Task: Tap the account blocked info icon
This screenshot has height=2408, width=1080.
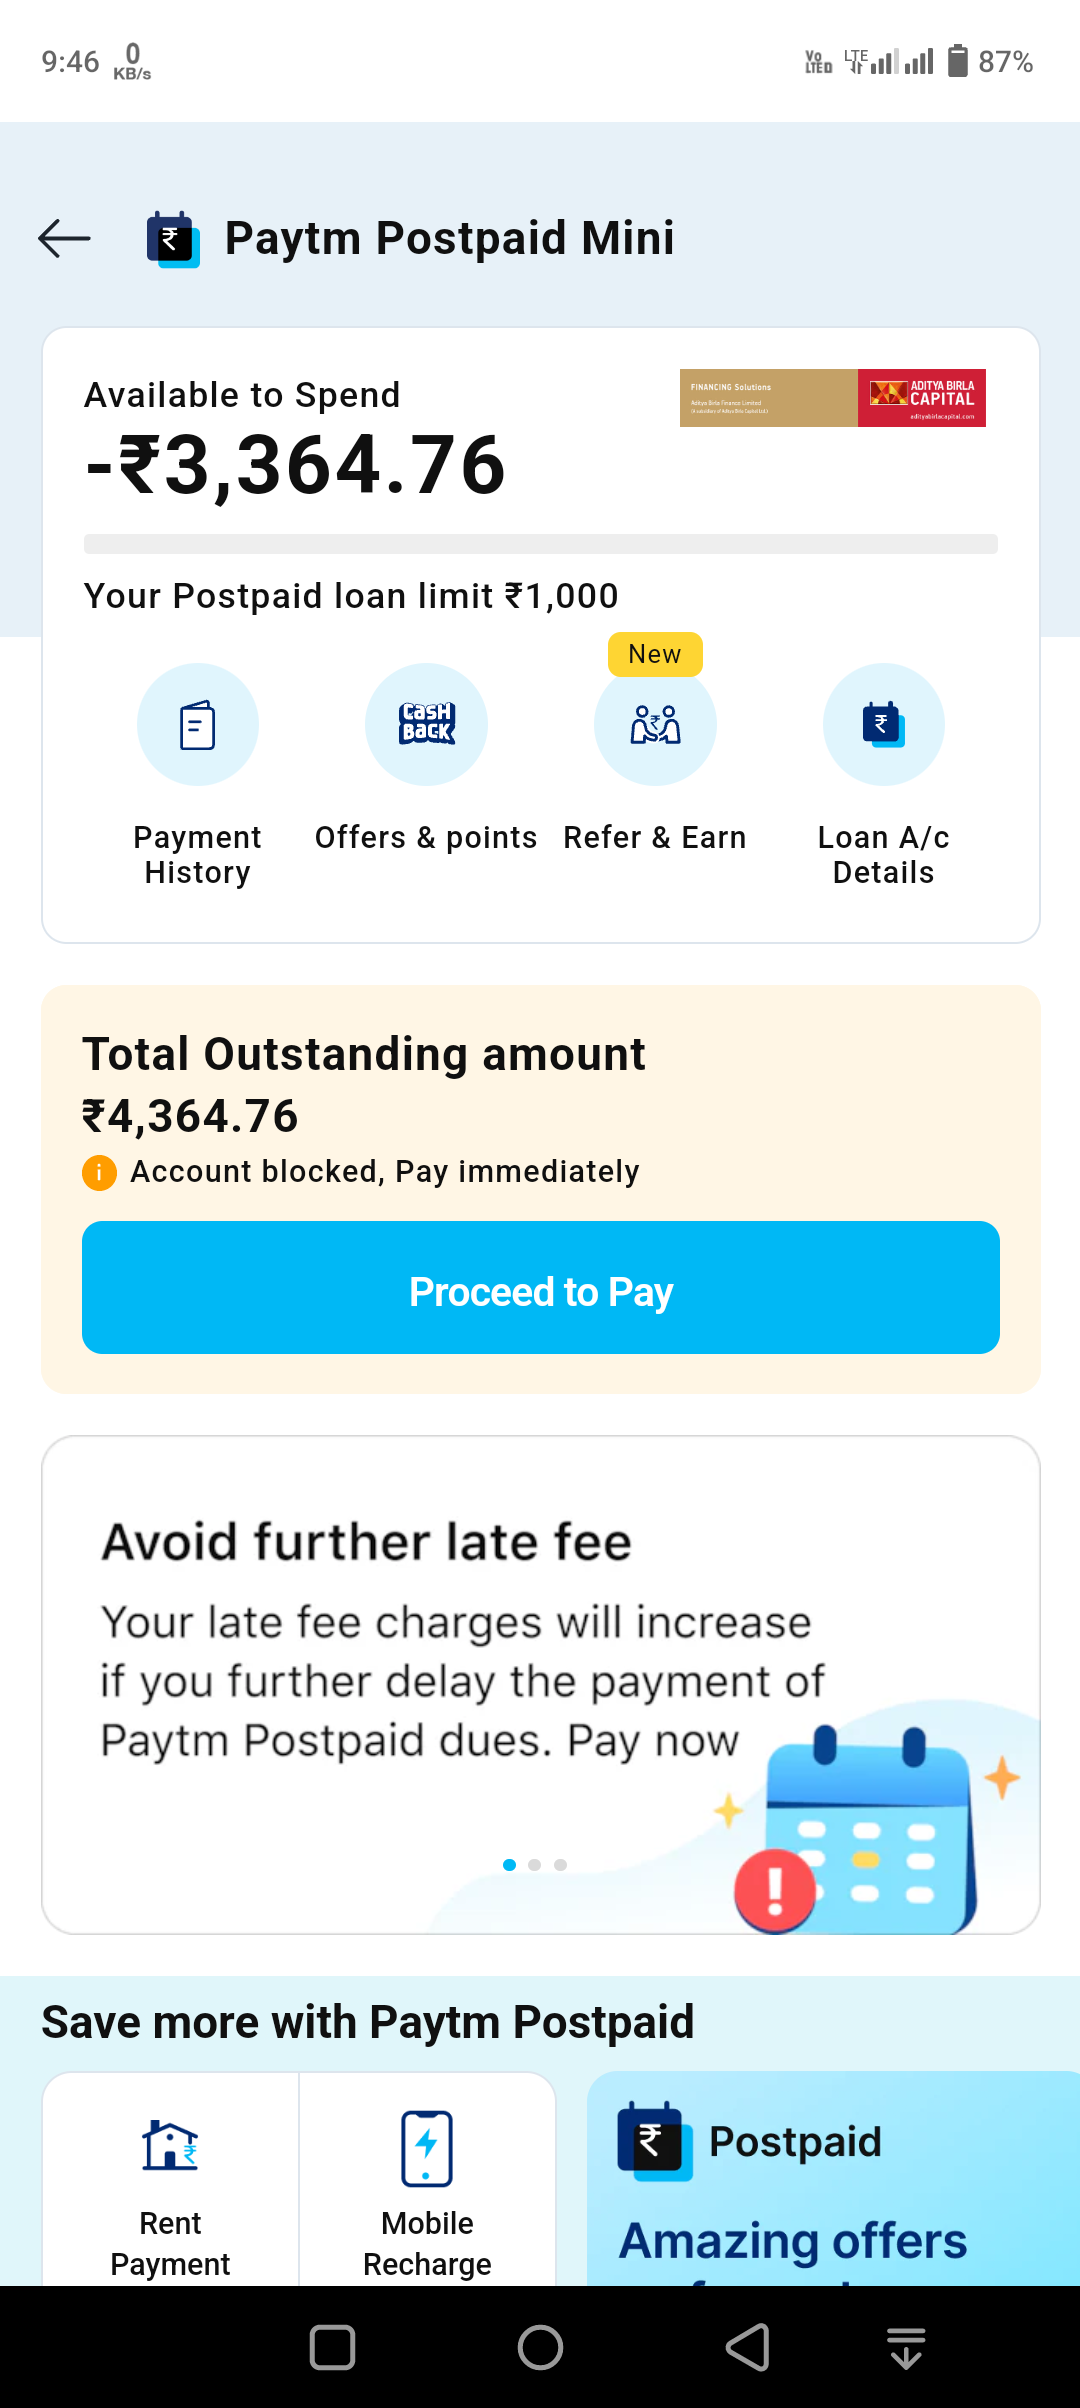Action: [x=99, y=1172]
